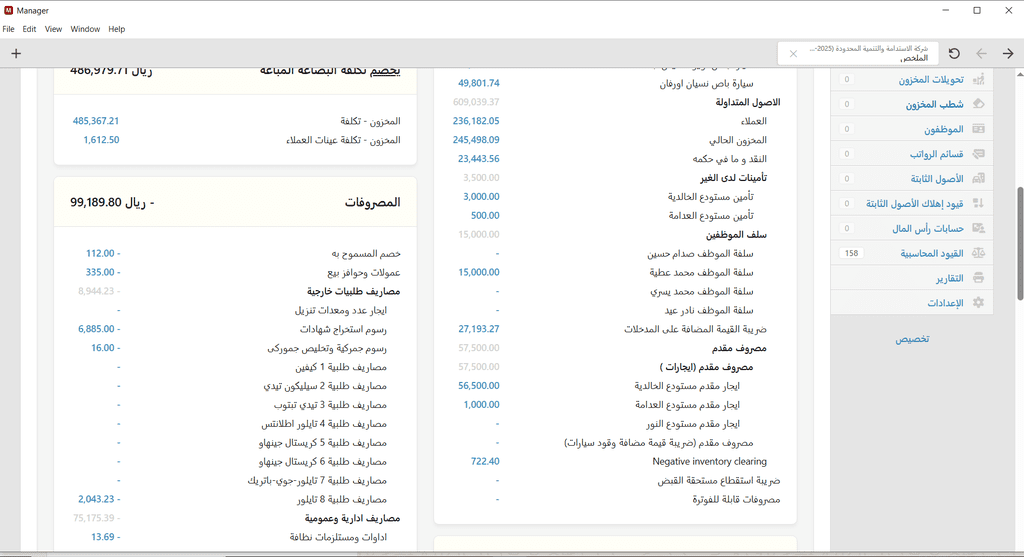Click the تخصيص link
The image size is (1024, 557).
tap(911, 339)
